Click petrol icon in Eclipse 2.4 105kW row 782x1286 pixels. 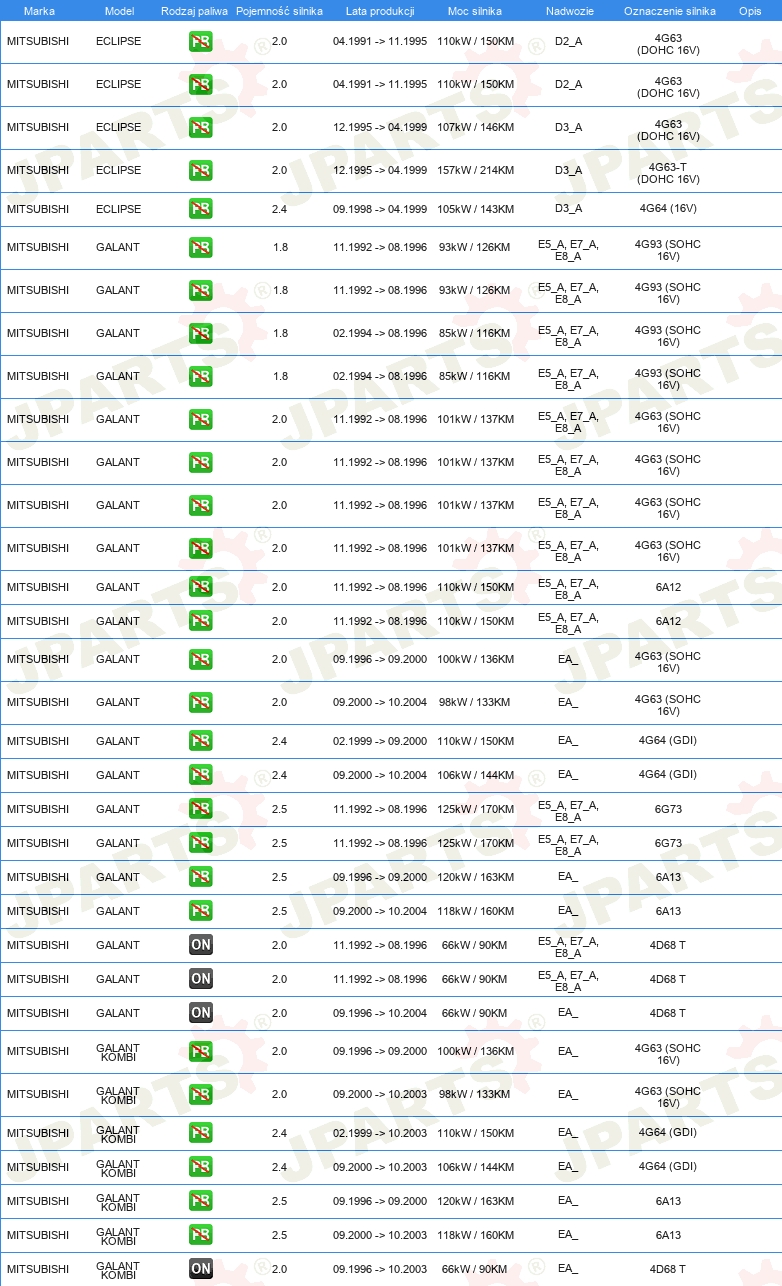point(201,209)
